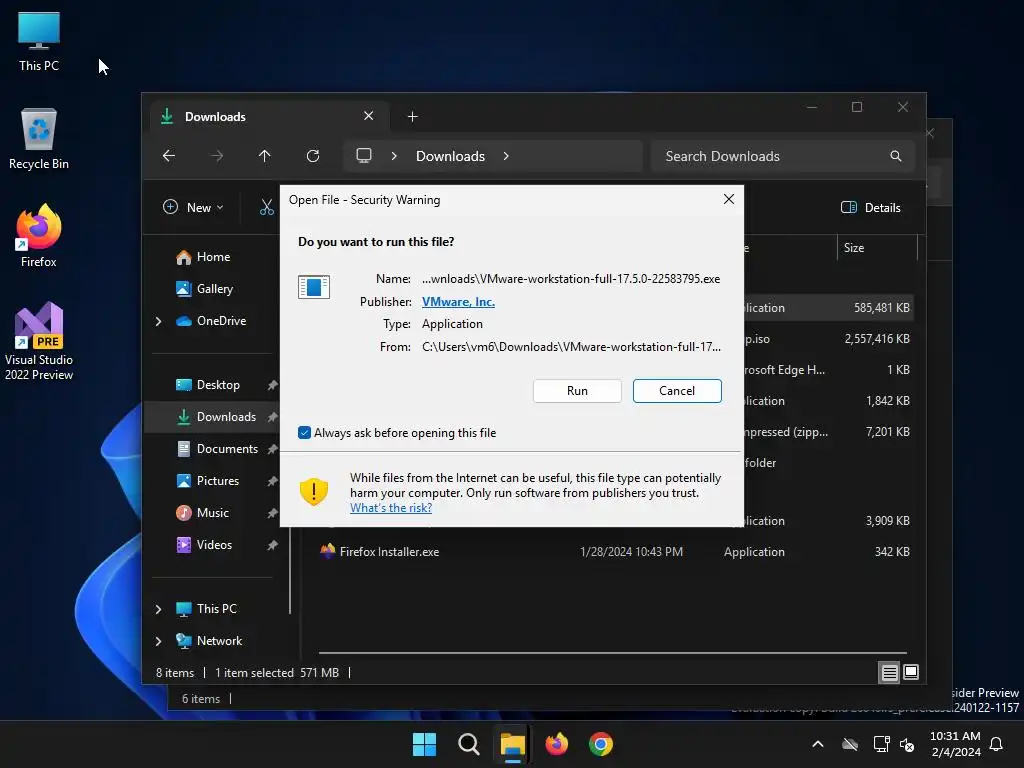
Task: Open taskbar Search
Action: pyautogui.click(x=468, y=744)
